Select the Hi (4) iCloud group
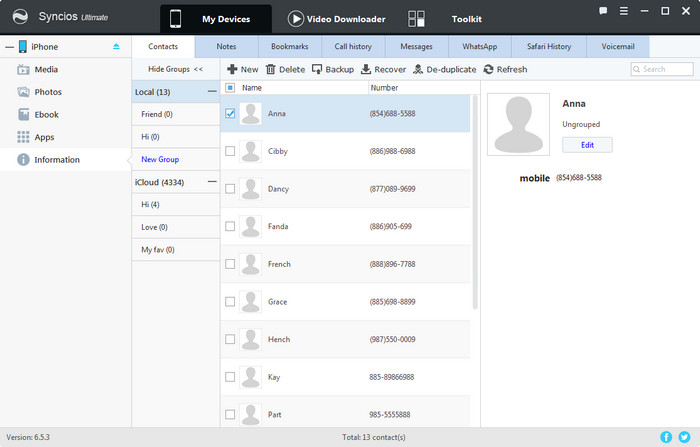This screenshot has width=700, height=447. (x=176, y=205)
